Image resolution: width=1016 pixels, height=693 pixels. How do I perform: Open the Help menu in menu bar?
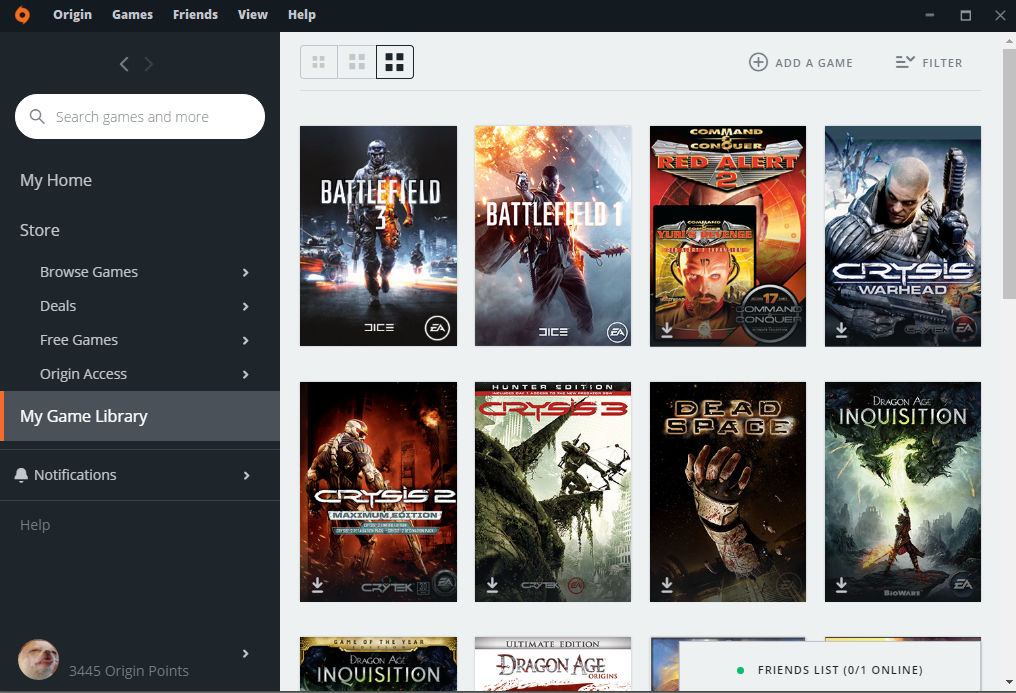pos(302,14)
